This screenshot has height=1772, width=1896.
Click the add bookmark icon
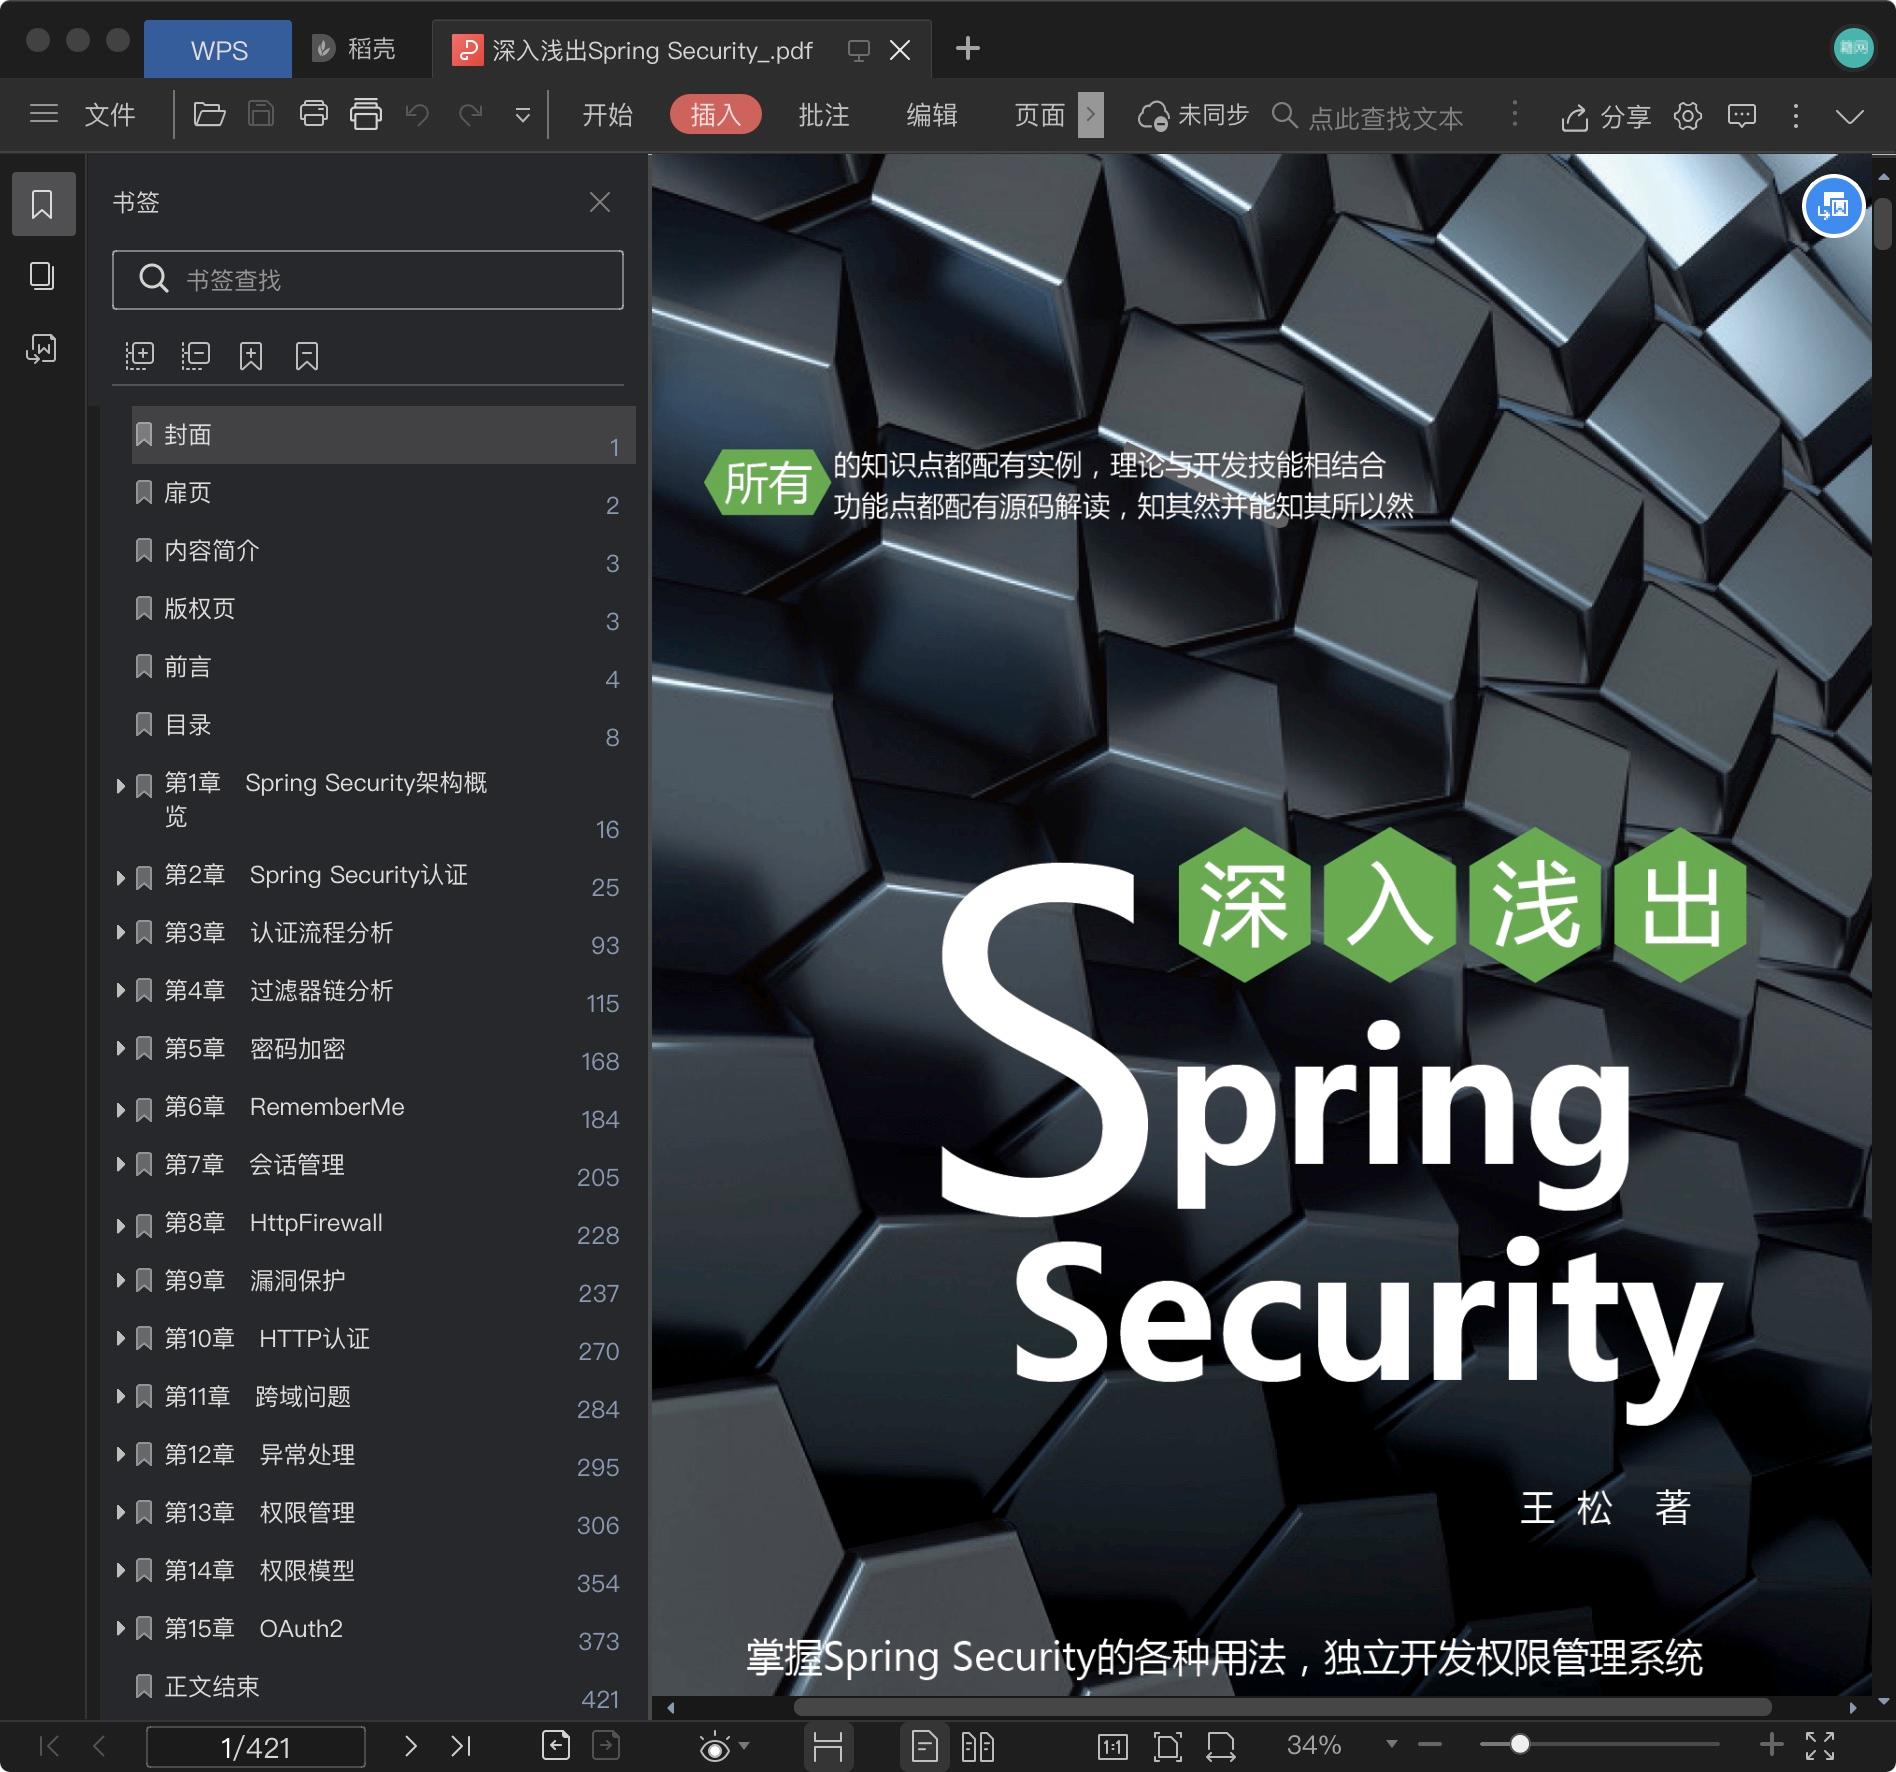pos(251,356)
